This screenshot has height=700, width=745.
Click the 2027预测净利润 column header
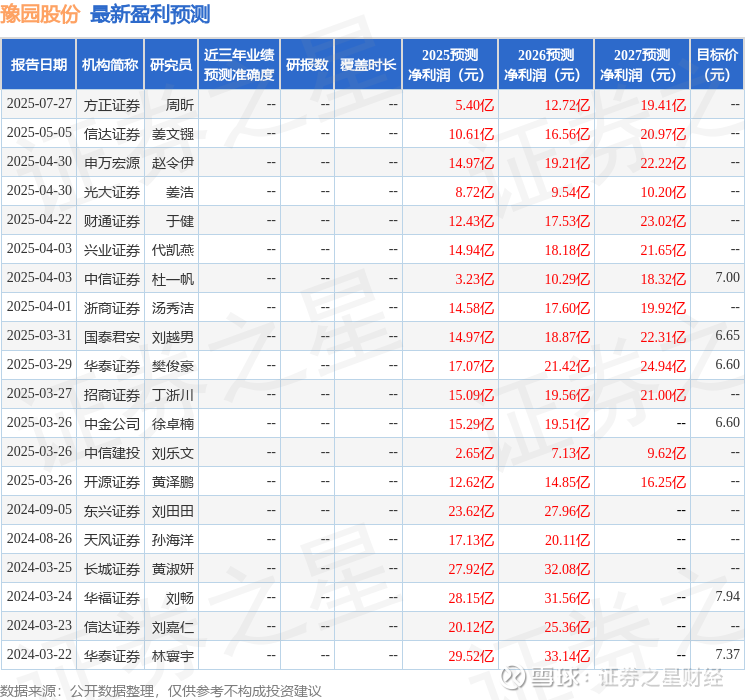(x=642, y=65)
